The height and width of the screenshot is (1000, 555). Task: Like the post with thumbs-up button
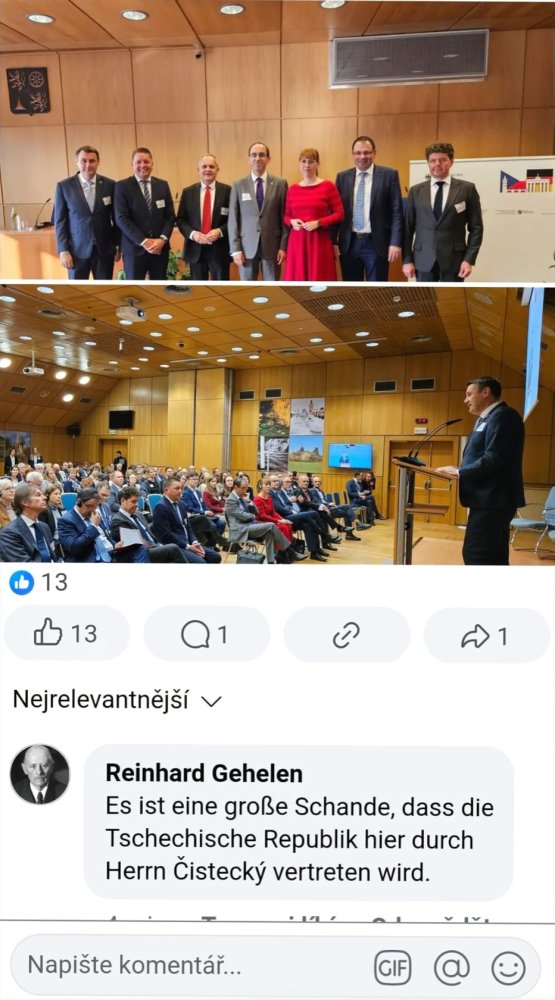(x=66, y=635)
